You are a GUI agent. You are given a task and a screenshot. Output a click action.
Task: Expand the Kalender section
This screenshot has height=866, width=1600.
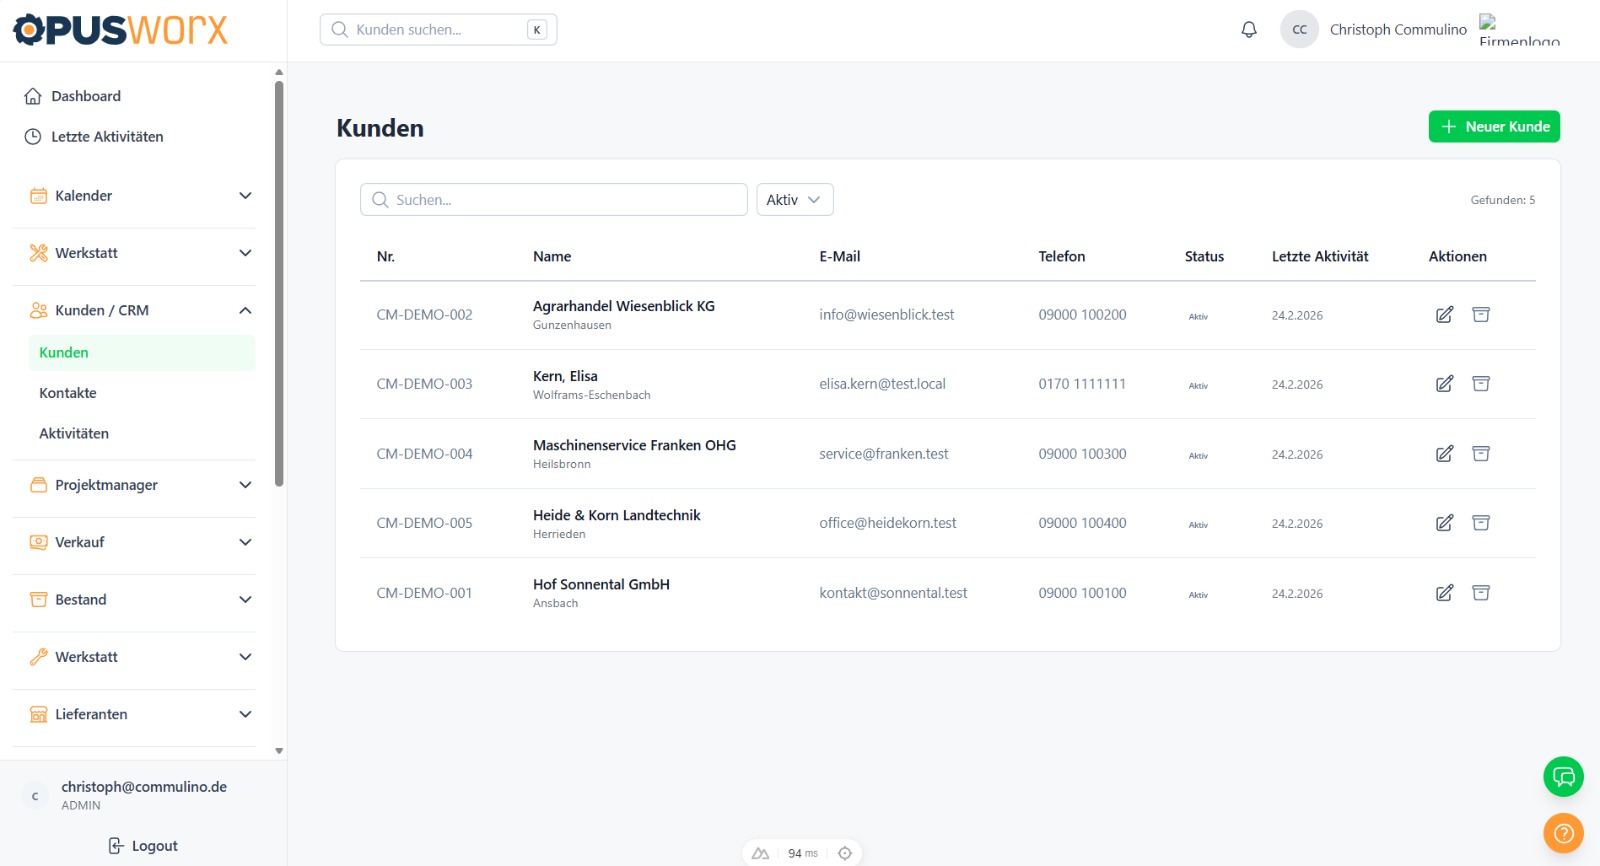[142, 196]
